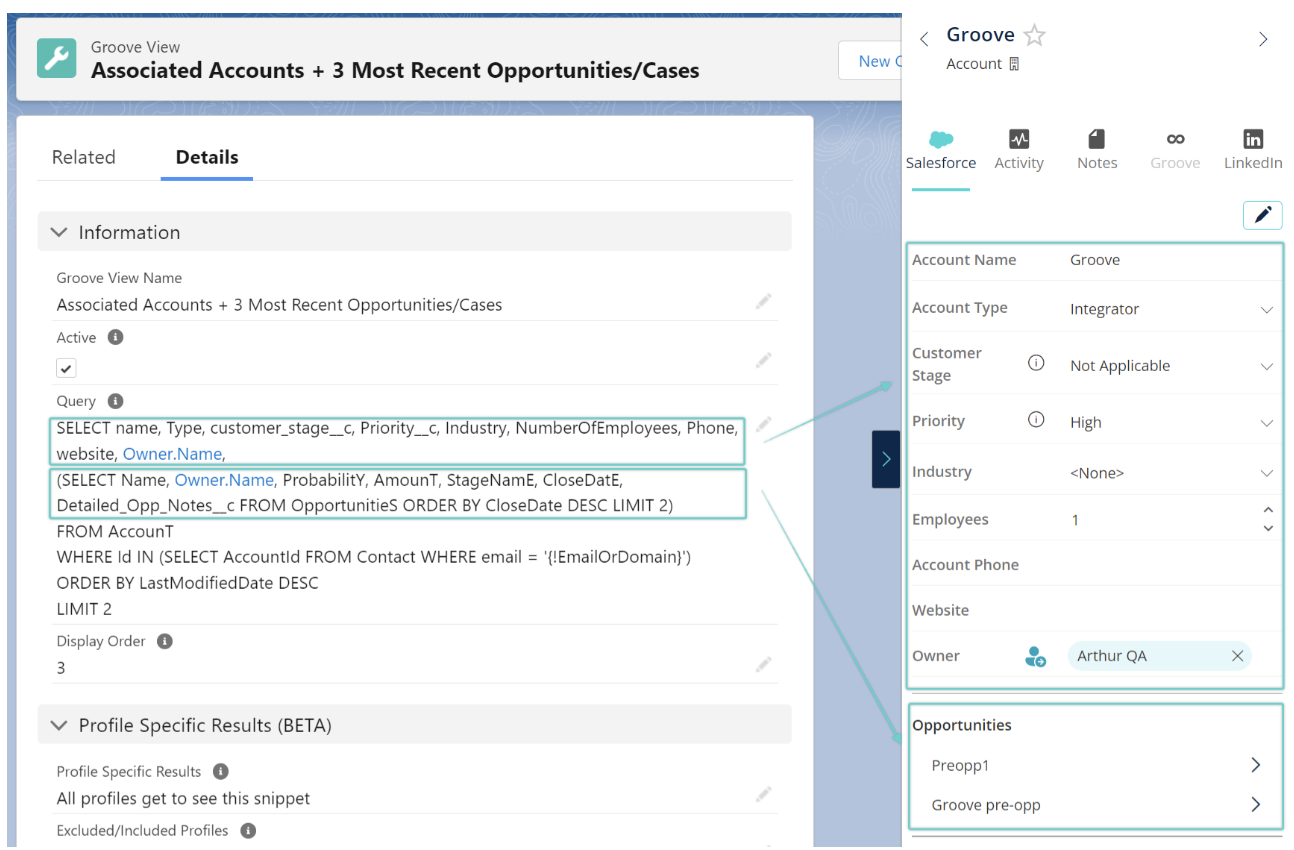Click the New button in header

pyautogui.click(x=870, y=61)
